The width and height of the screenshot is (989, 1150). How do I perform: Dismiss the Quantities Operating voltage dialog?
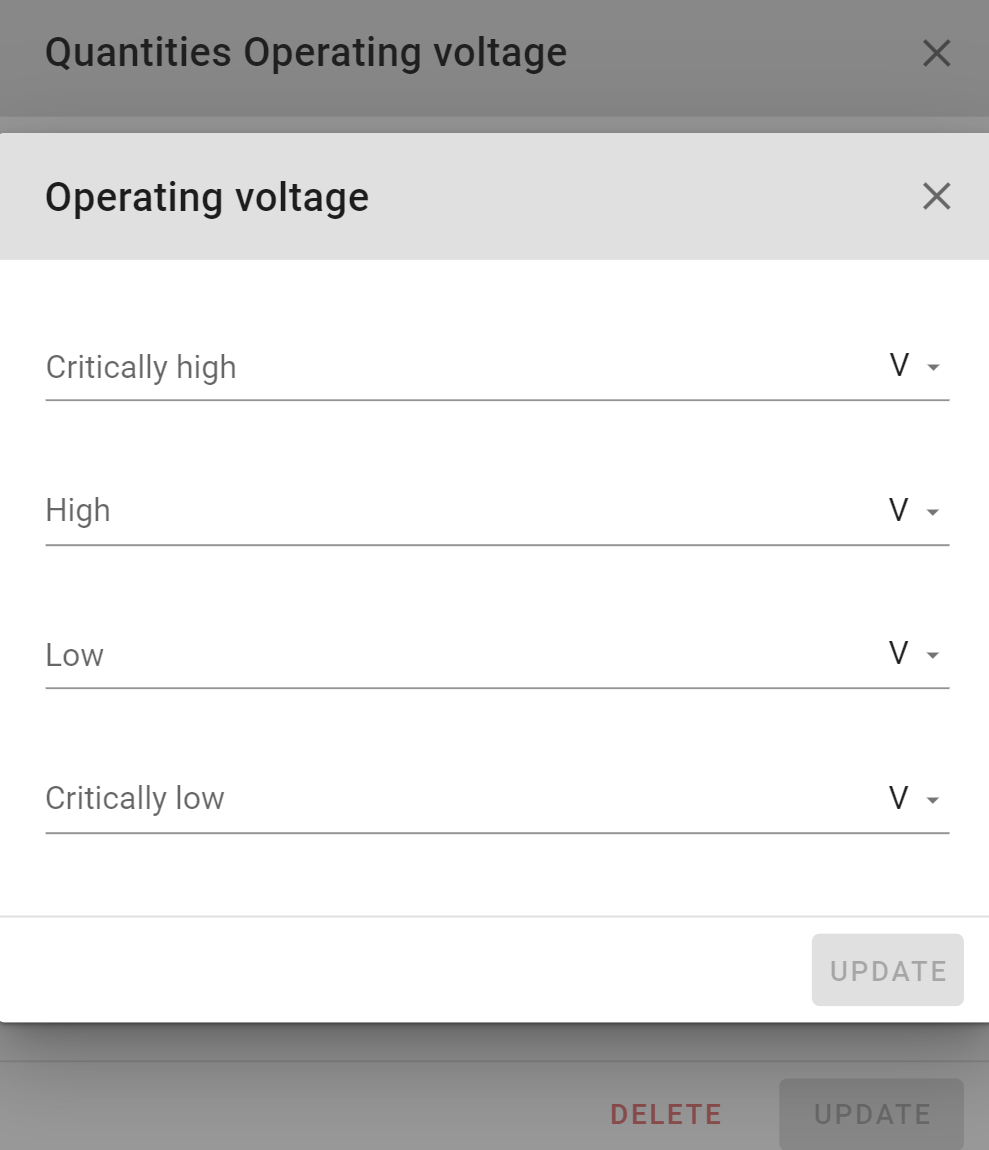[936, 52]
